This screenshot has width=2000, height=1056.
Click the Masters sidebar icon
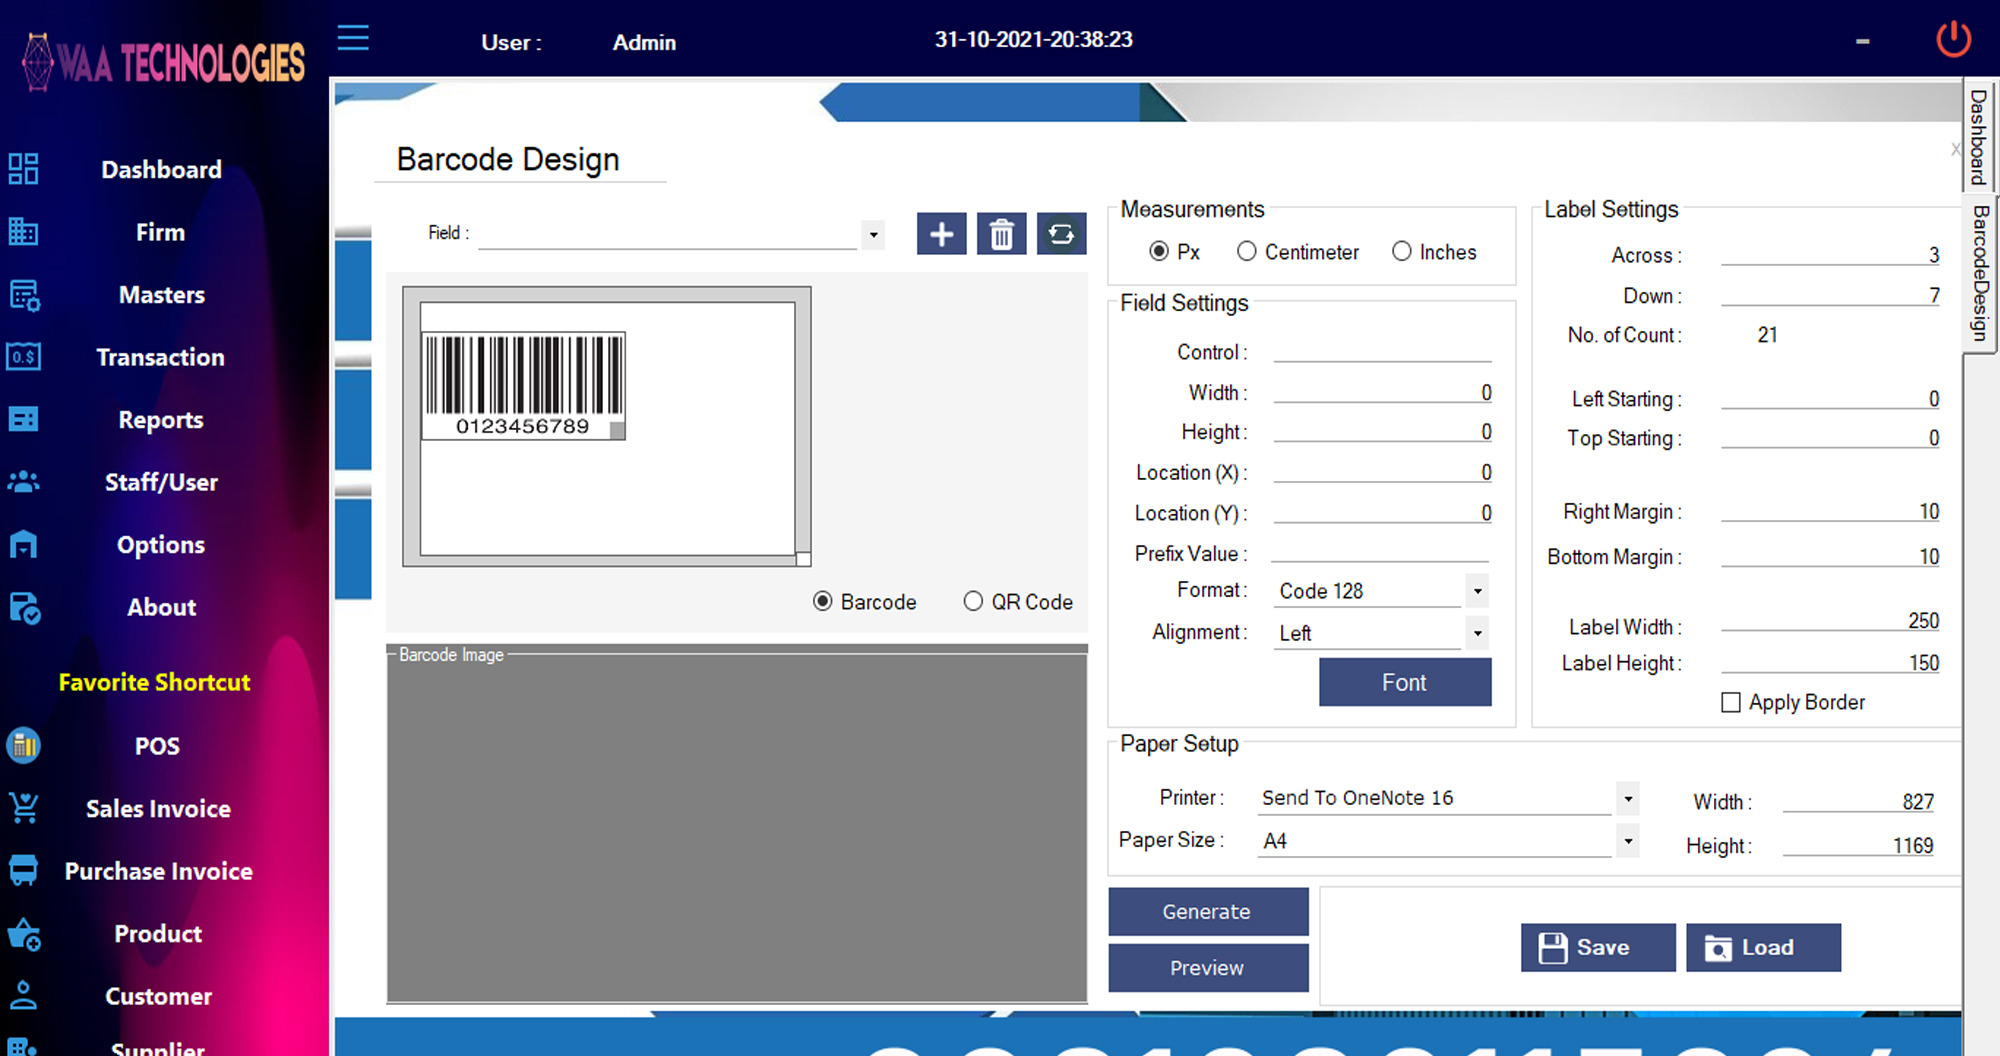(x=24, y=295)
